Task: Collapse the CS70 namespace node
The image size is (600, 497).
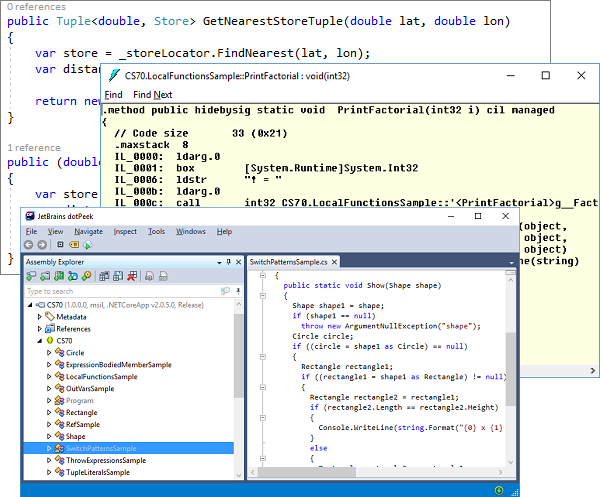Action: click(39, 341)
